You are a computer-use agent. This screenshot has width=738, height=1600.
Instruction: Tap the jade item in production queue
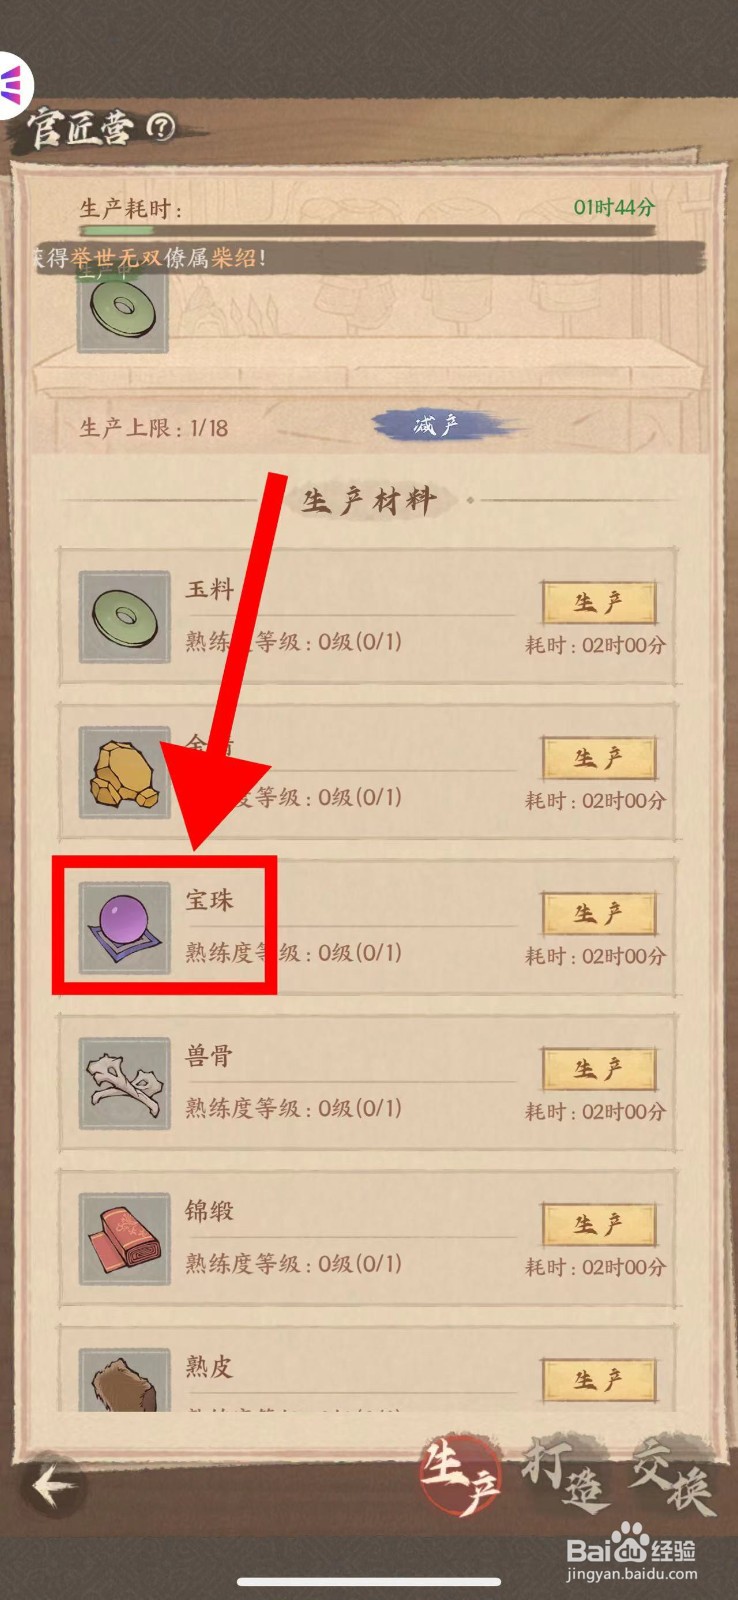point(123,308)
